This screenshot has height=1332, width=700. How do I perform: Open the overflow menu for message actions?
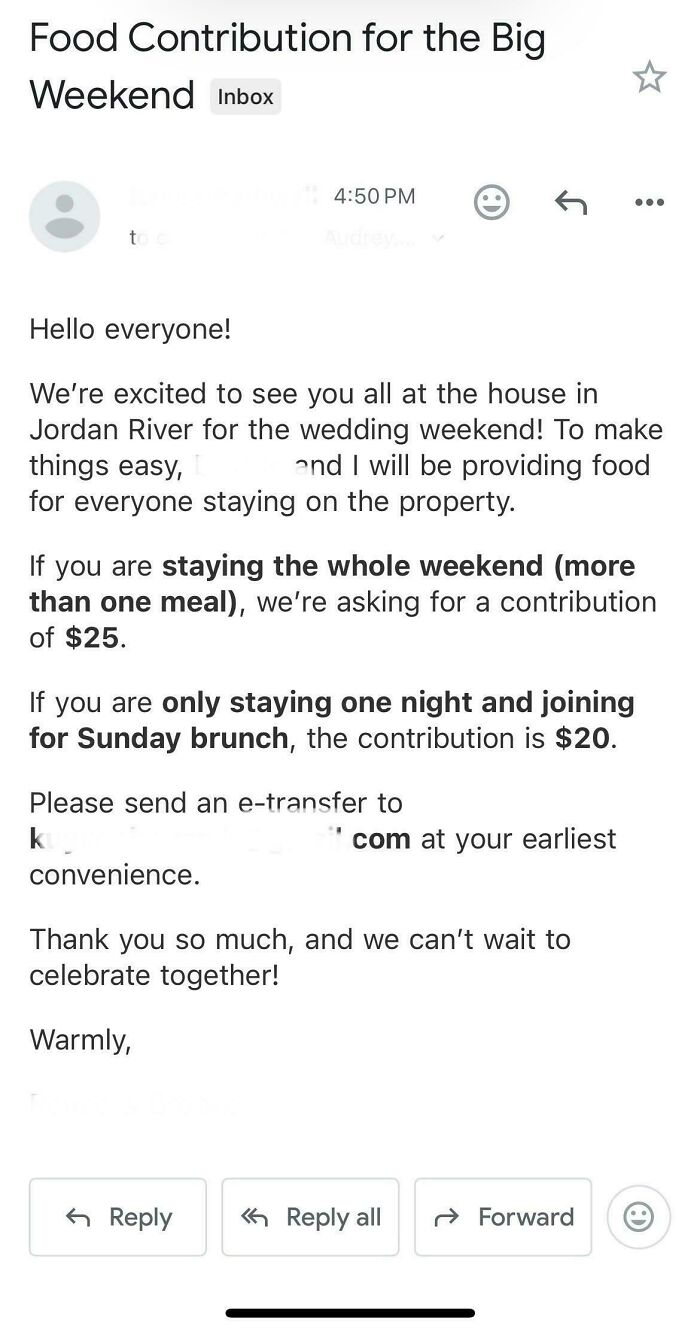pos(649,202)
